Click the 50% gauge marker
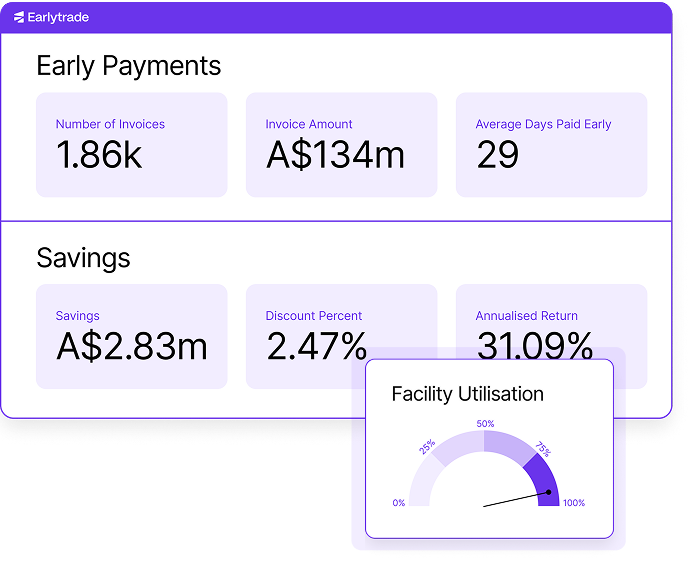Image resolution: width=692 pixels, height=561 pixels. (485, 424)
